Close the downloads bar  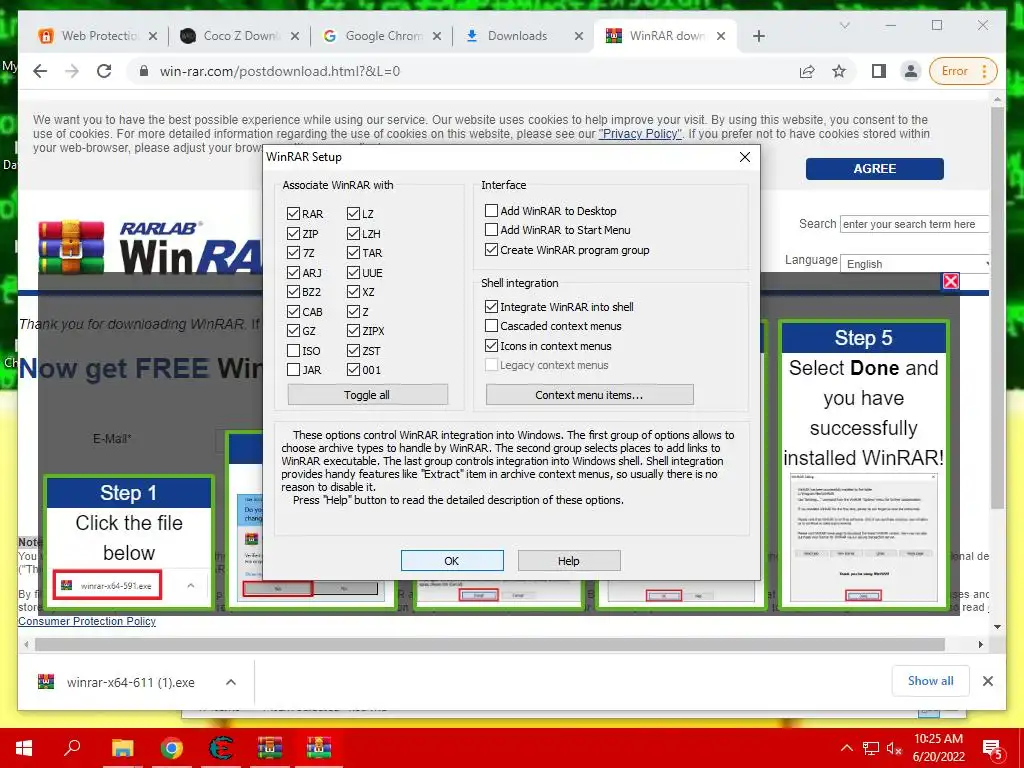[x=987, y=681]
